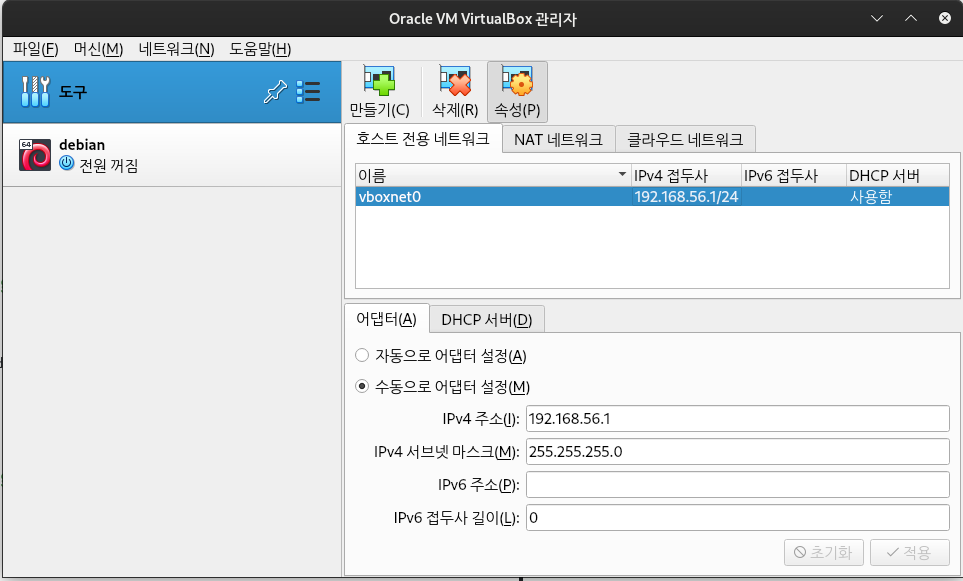Viewport: 963px width, 581px height.
Task: Click the 적용 apply button
Action: [x=910, y=552]
